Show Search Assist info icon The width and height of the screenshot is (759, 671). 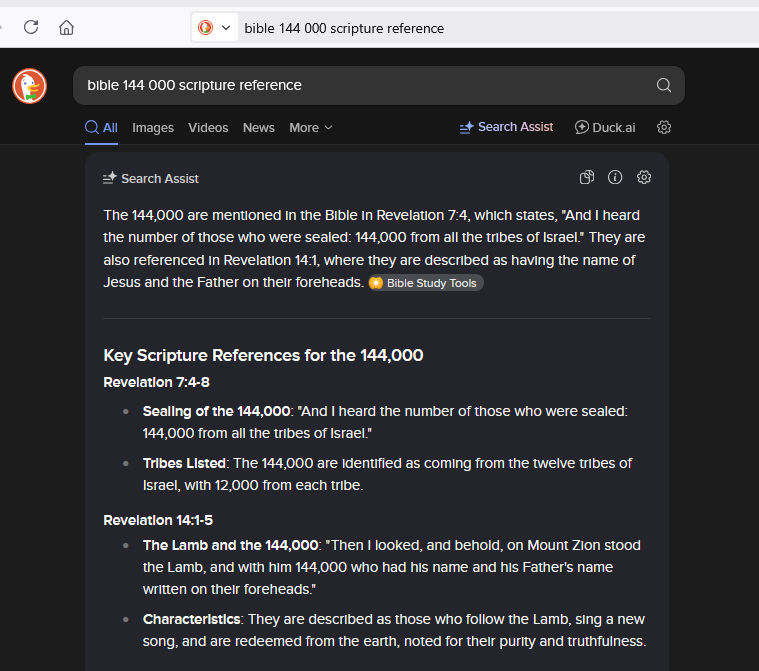point(615,178)
